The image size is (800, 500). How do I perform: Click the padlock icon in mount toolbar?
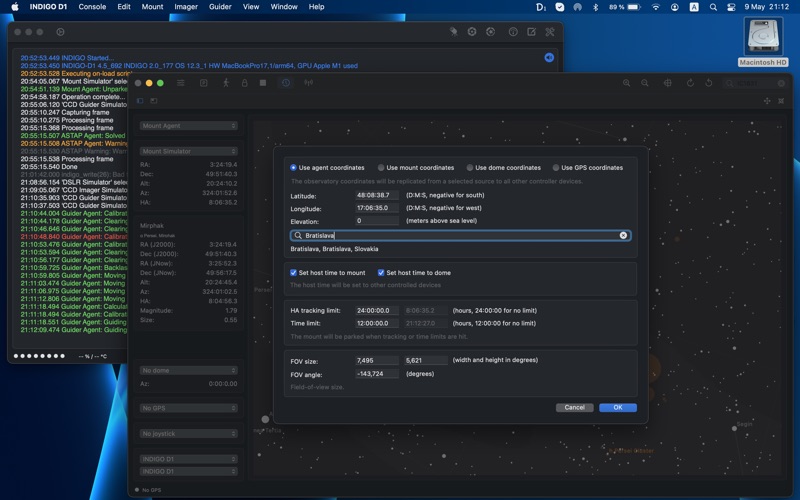244,83
